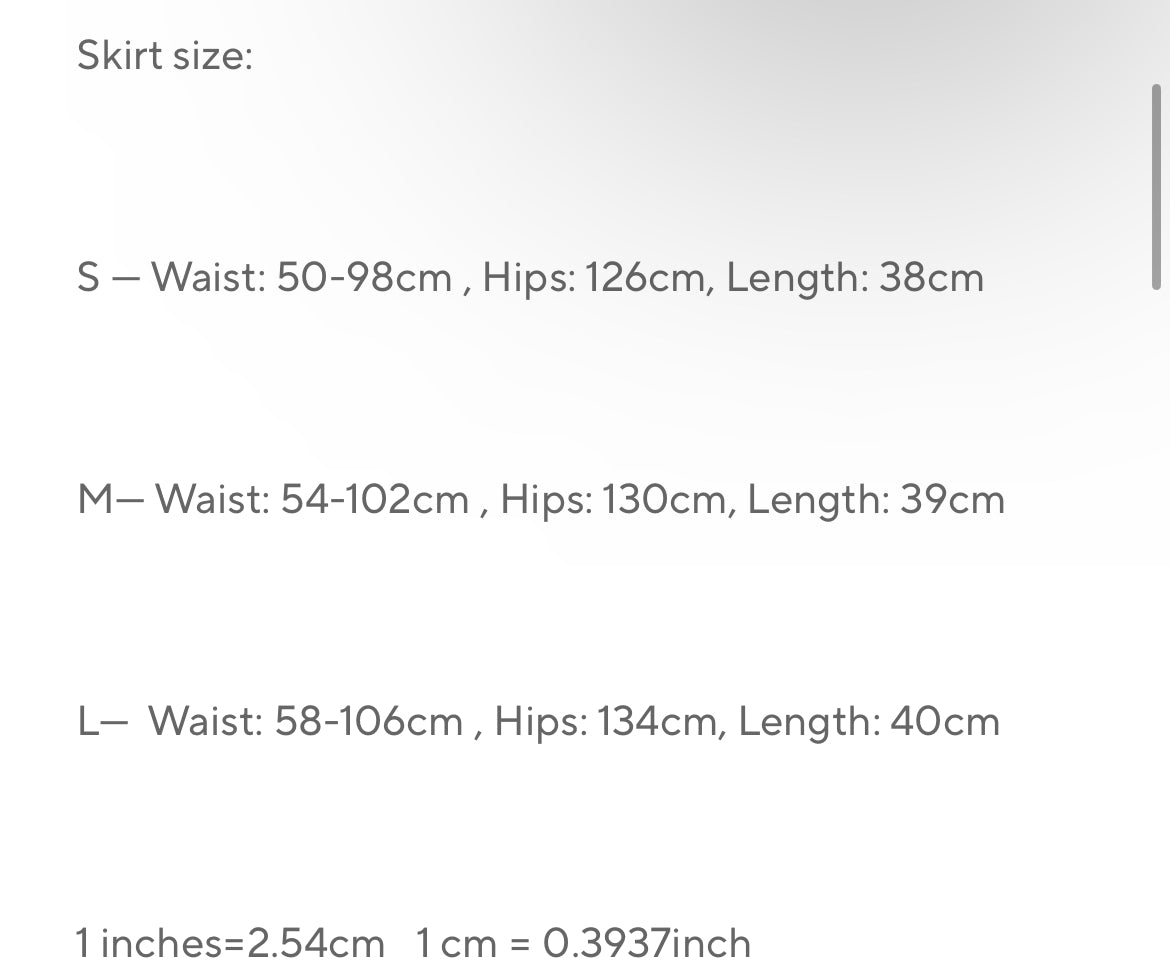
Task: Click the "1 inches=2.54cm" conversion text
Action: tap(230, 943)
